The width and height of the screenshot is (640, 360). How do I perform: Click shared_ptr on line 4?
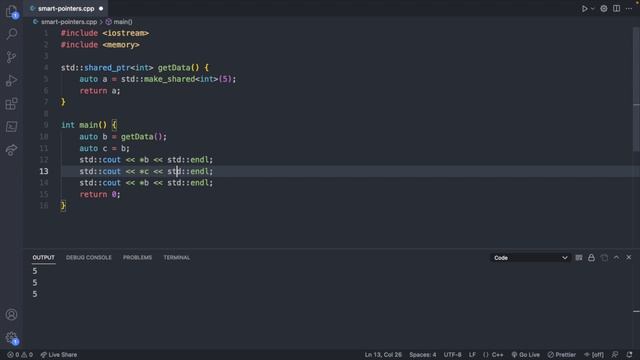pyautogui.click(x=107, y=68)
